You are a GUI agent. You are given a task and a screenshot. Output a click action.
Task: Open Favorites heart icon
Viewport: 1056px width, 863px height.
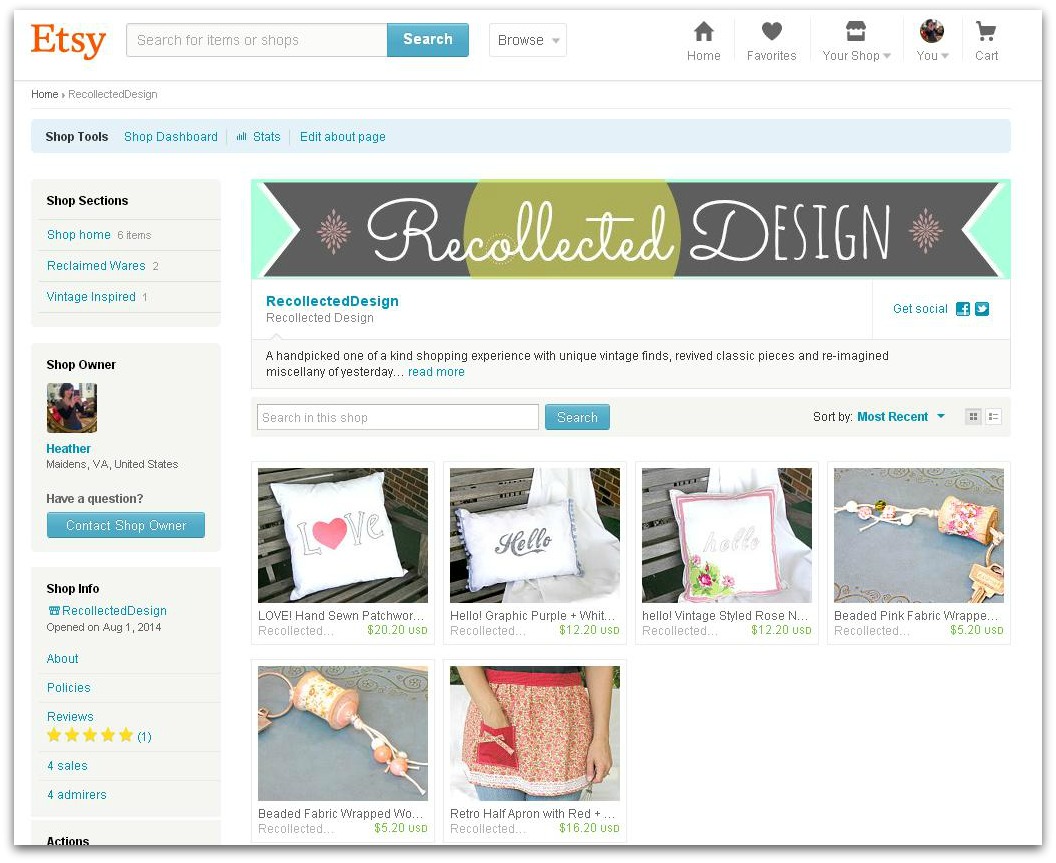(x=771, y=31)
